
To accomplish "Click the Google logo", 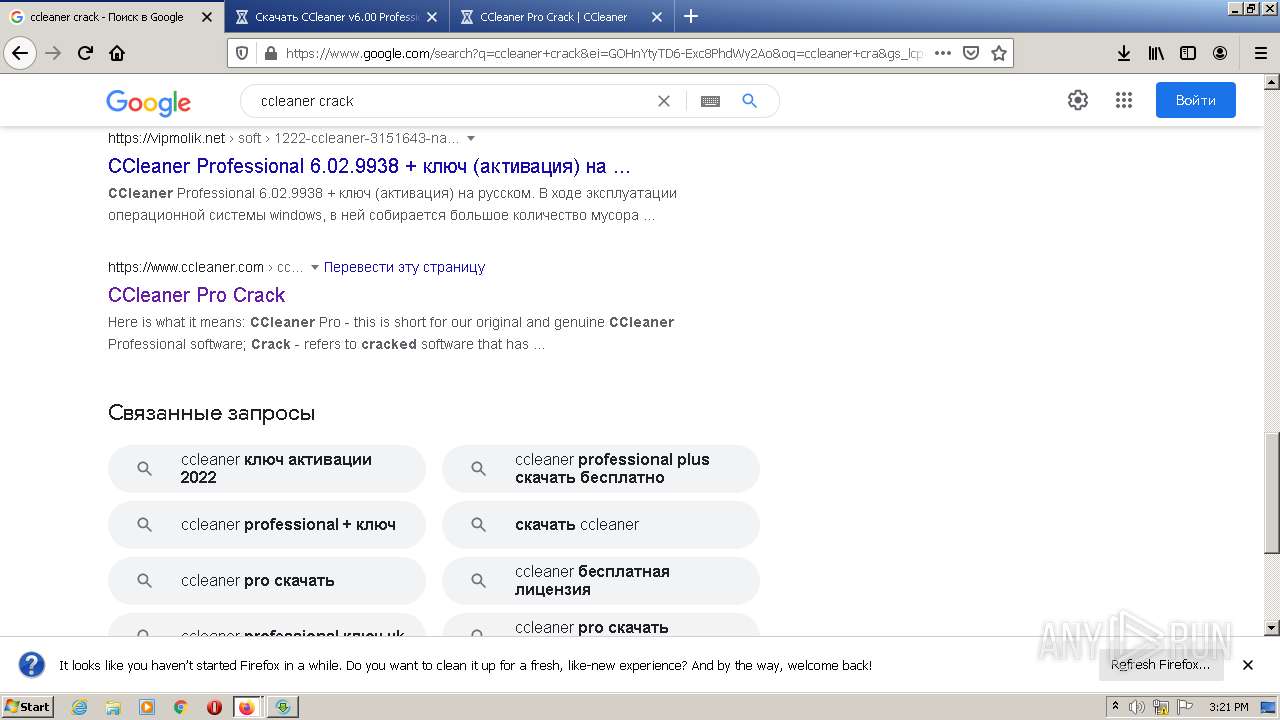I will pyautogui.click(x=148, y=102).
